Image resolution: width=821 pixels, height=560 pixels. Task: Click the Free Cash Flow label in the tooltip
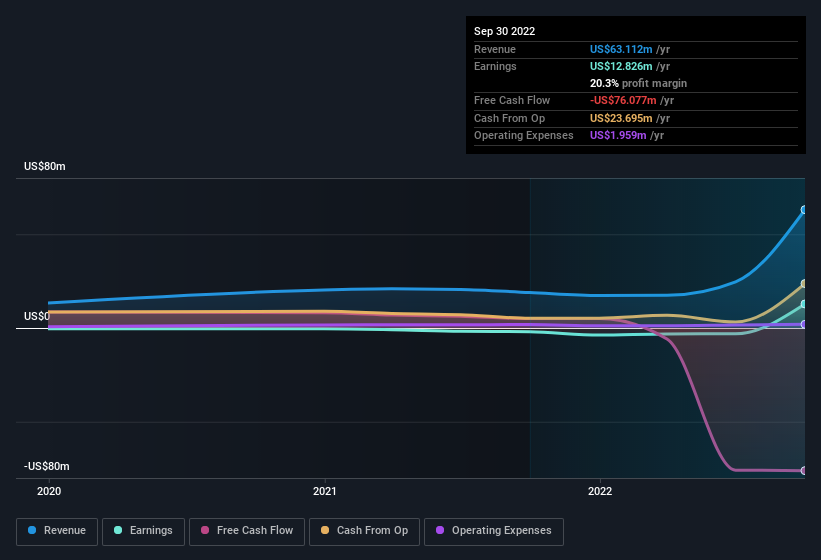(x=512, y=100)
